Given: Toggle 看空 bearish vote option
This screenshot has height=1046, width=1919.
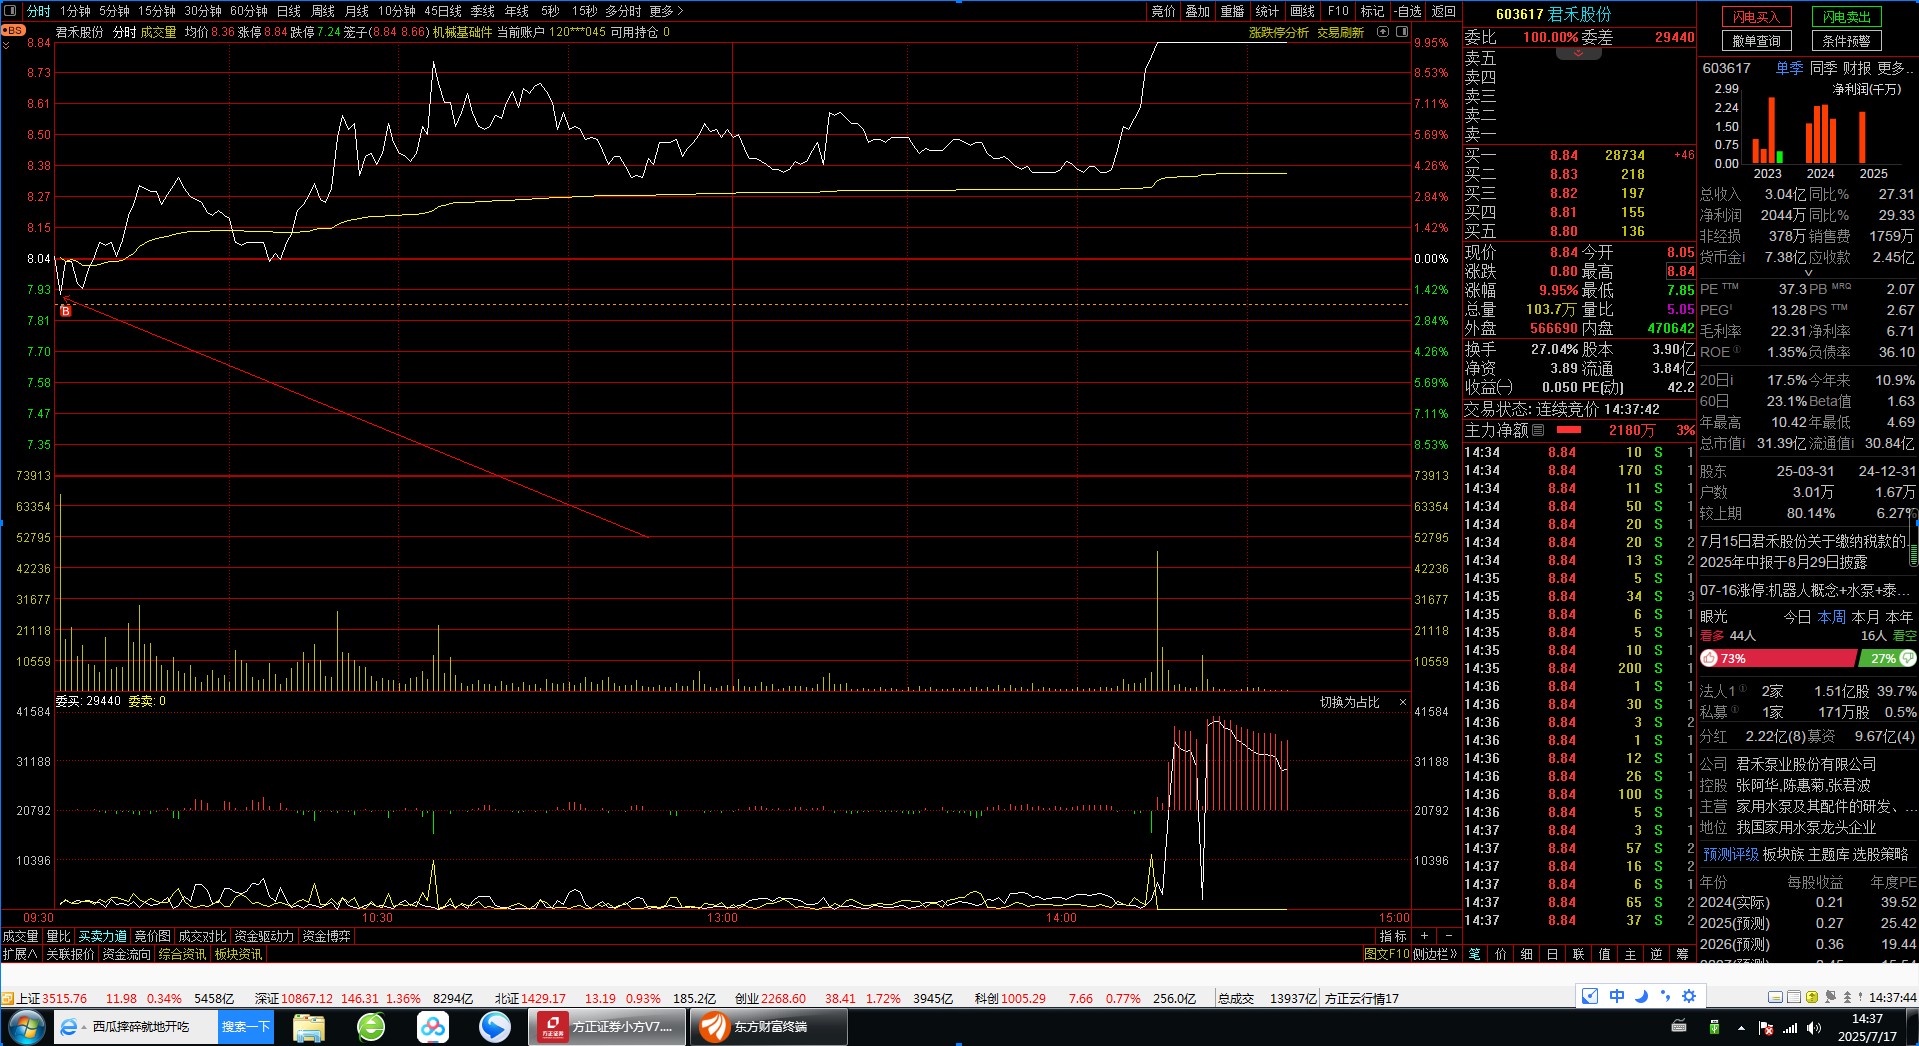Looking at the screenshot, I should click(x=1904, y=636).
